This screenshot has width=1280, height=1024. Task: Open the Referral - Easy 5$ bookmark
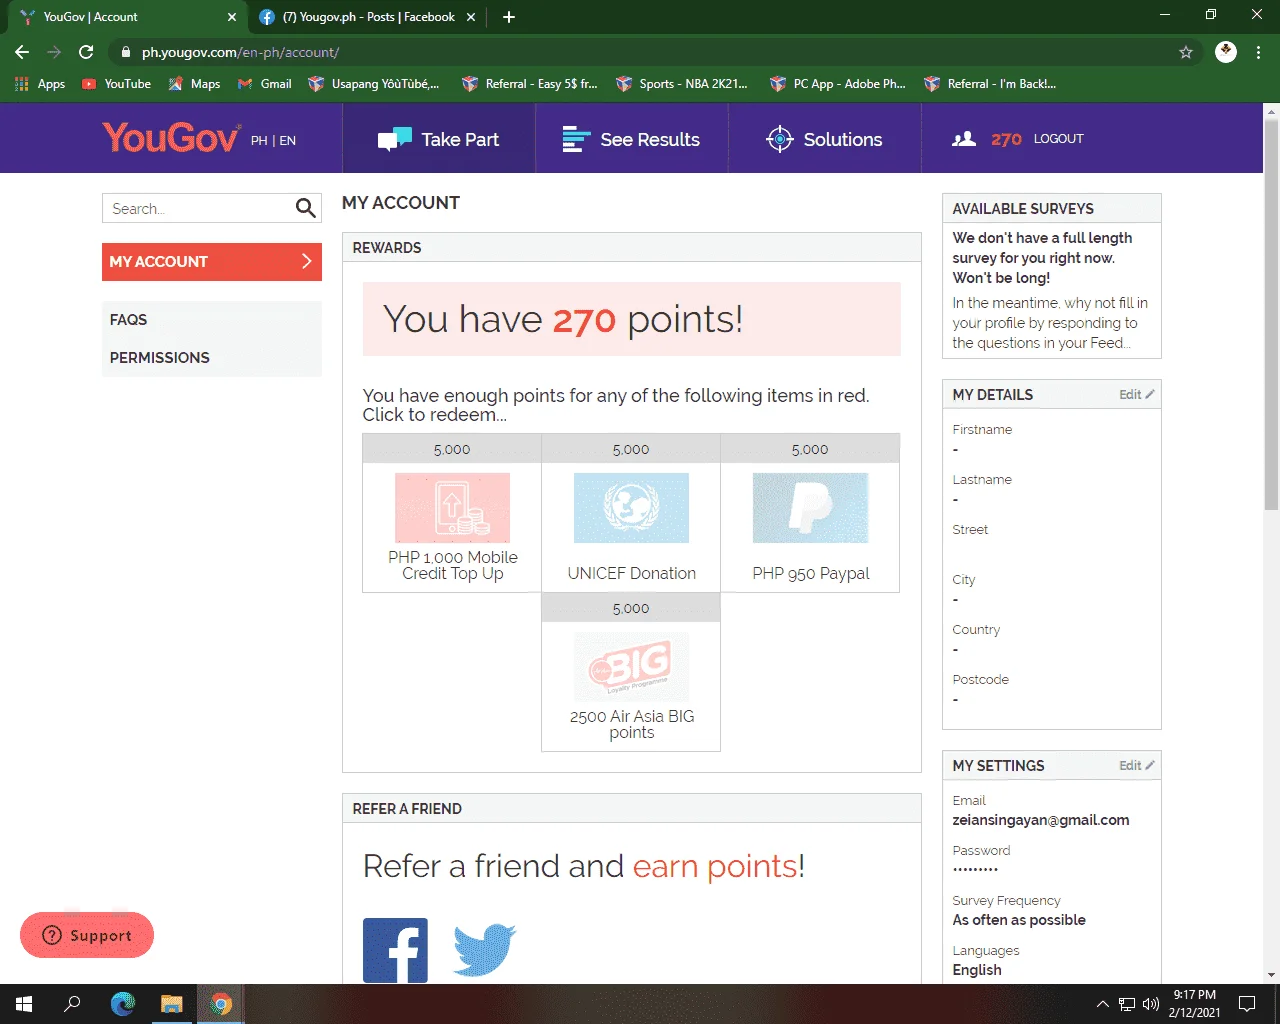(x=529, y=84)
